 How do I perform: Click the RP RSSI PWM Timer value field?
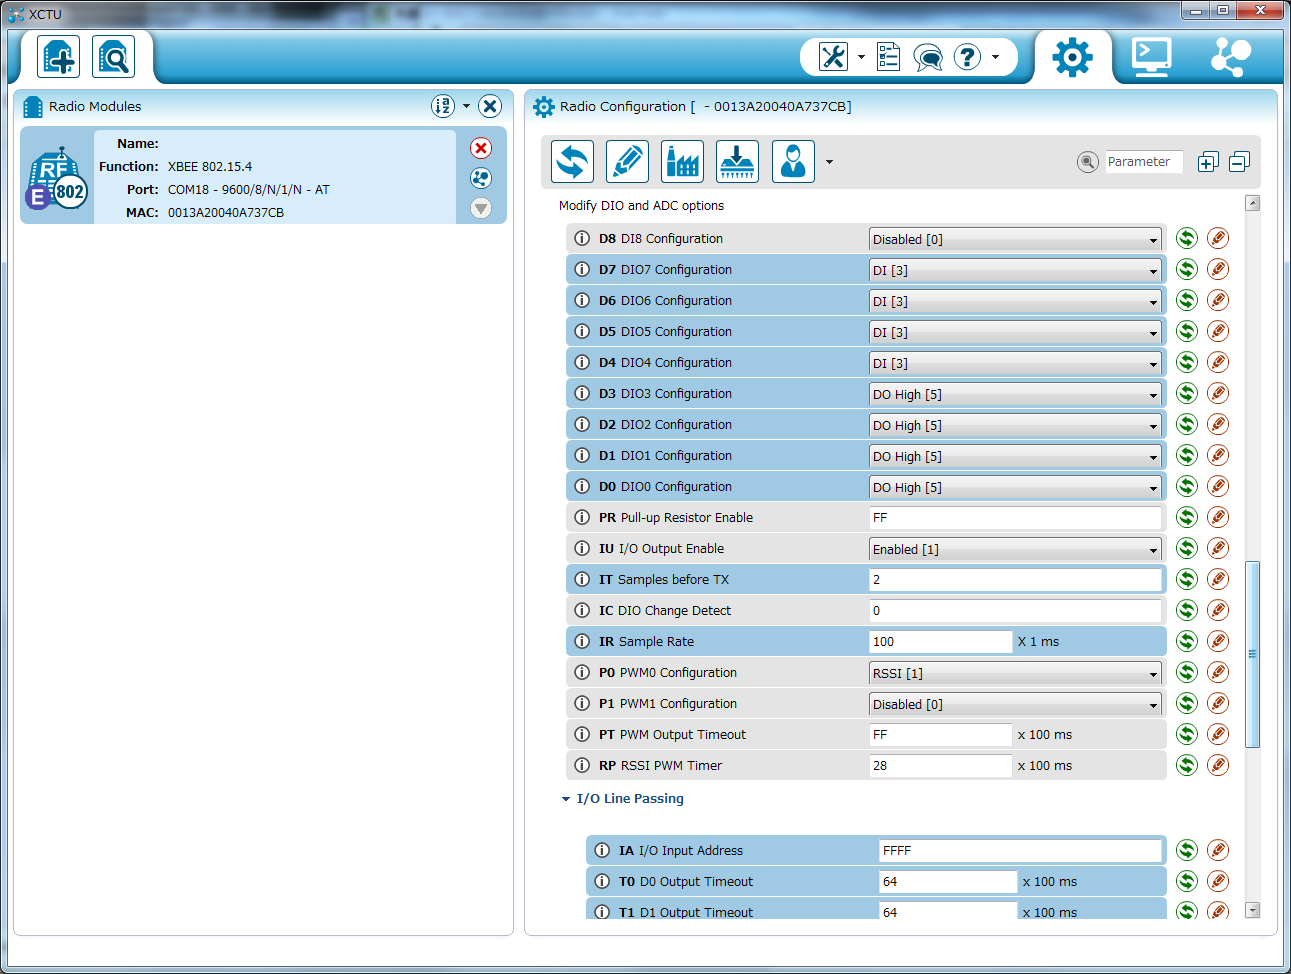coord(940,766)
